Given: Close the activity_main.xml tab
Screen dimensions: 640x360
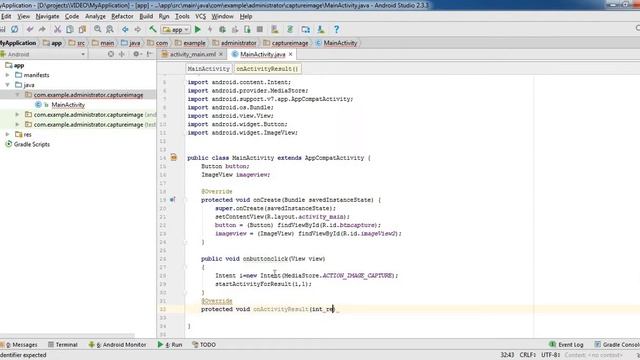Looking at the screenshot, I should coord(221,54).
